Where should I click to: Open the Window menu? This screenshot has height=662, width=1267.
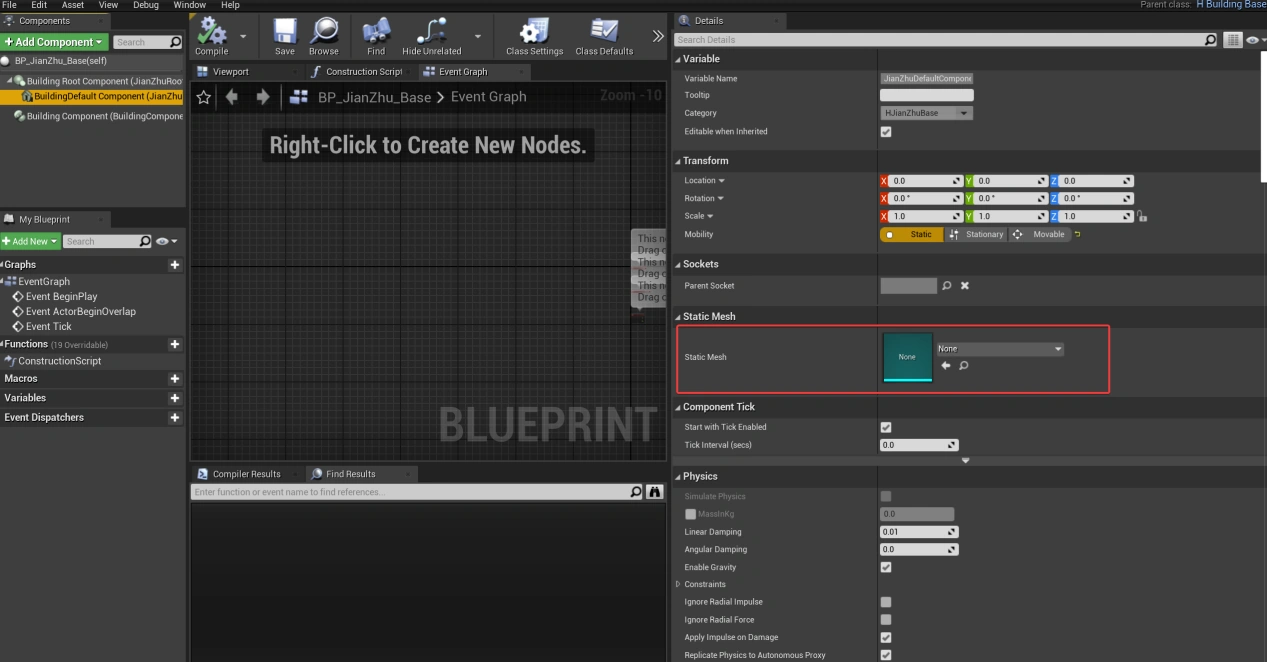(x=190, y=5)
